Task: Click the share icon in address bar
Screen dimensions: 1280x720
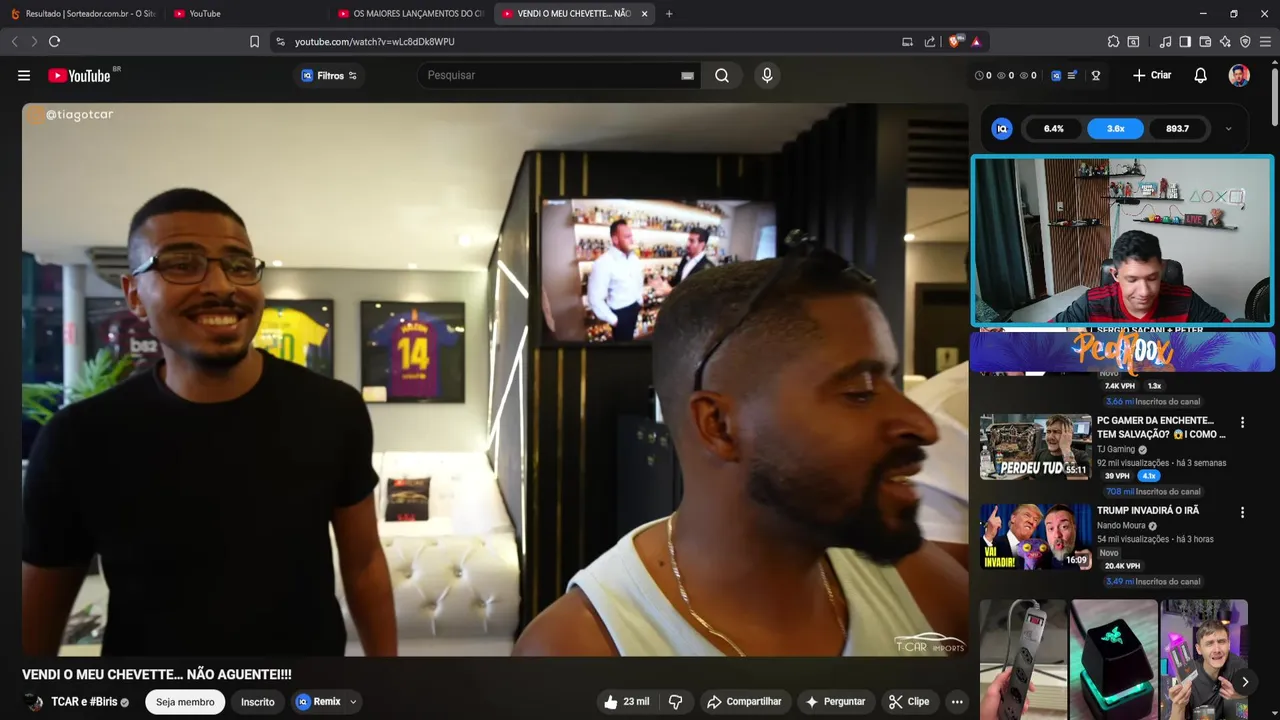Action: tap(930, 41)
